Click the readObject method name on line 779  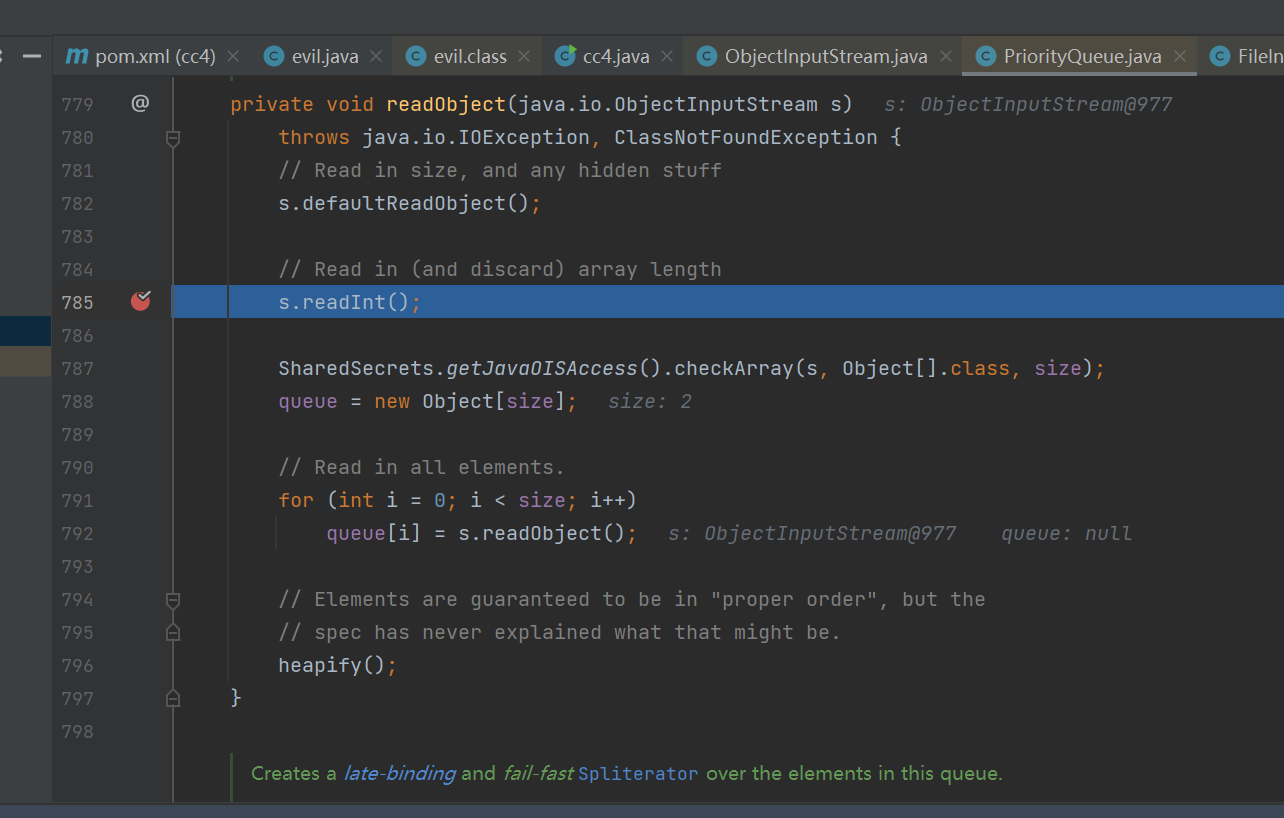pos(446,104)
